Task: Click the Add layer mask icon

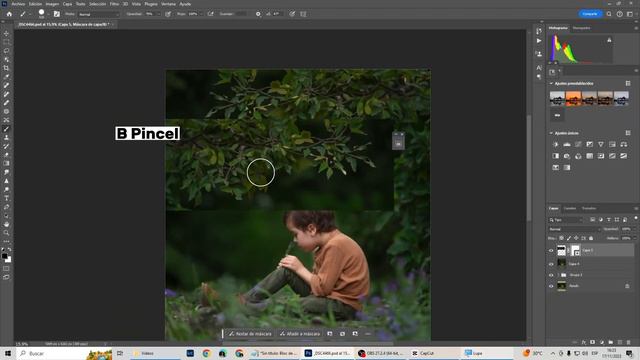Action: 593,342
